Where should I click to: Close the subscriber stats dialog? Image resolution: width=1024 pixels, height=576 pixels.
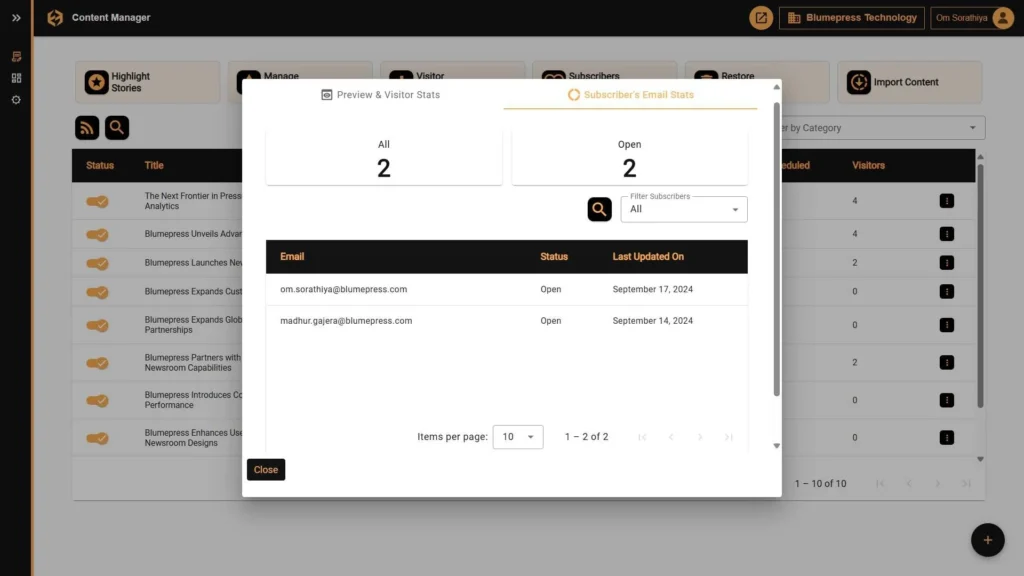pyautogui.click(x=265, y=469)
